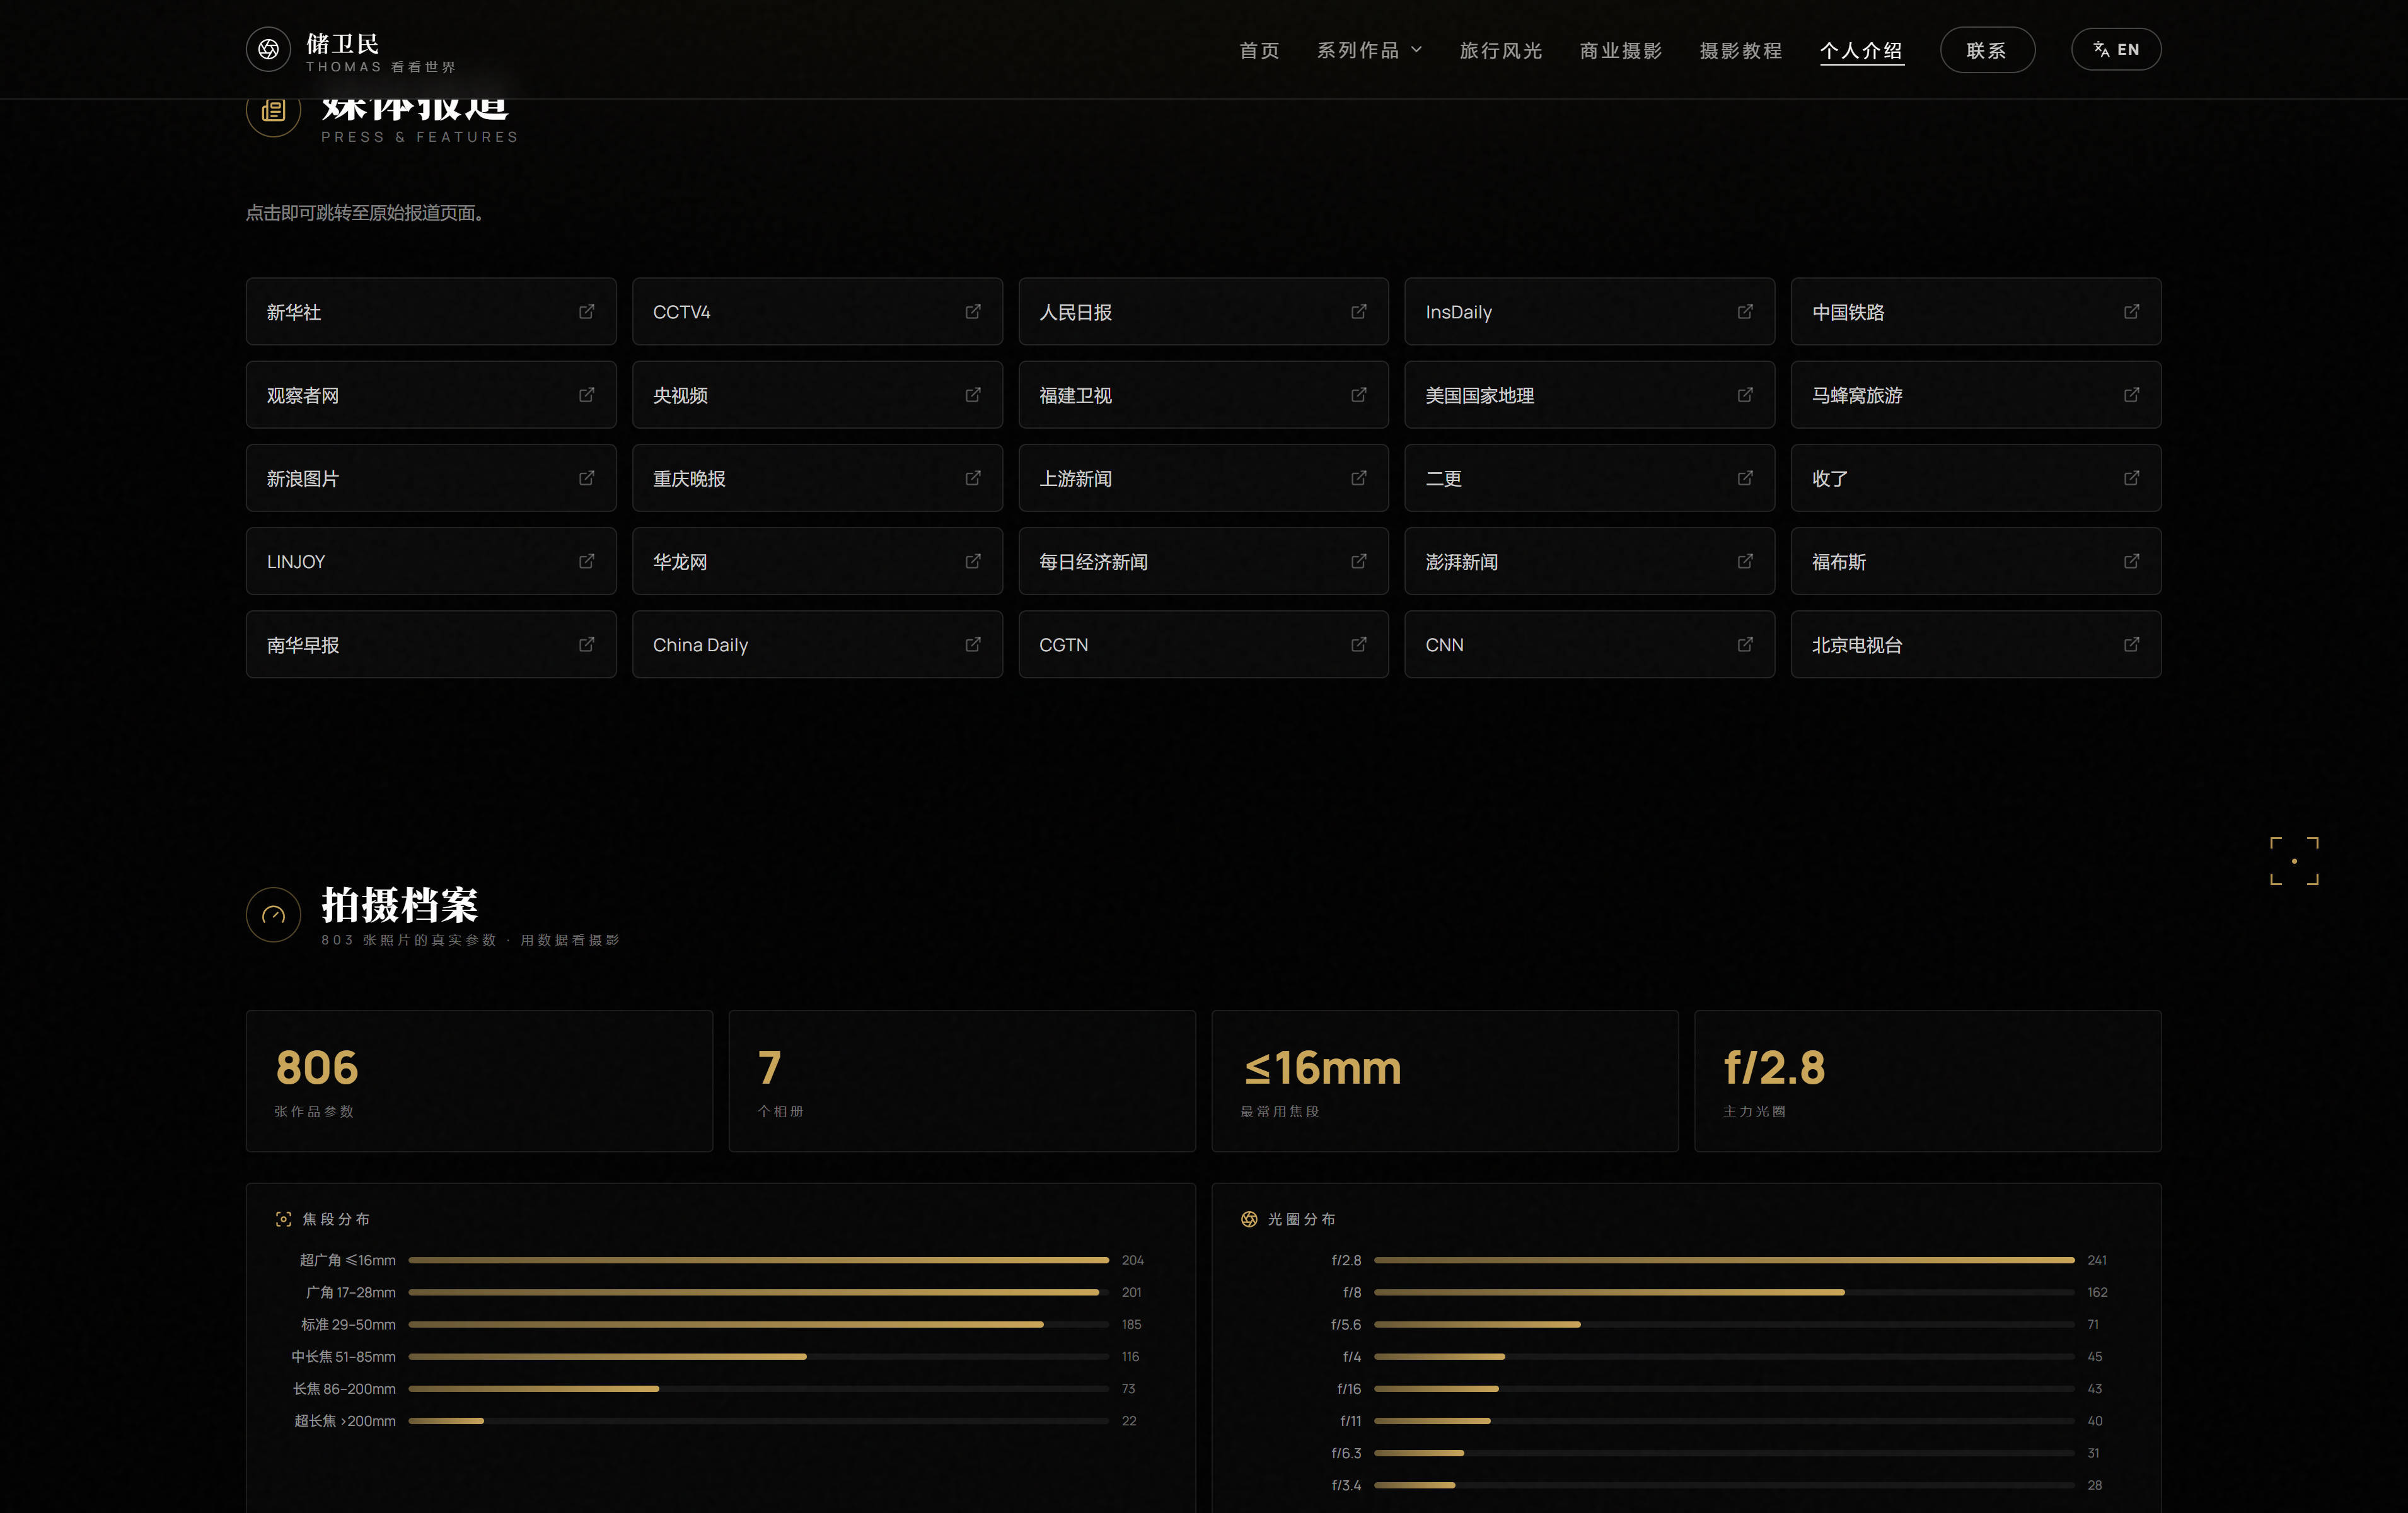2408x1513 pixels.
Task: Open external link icon on 福布斯 card
Action: 2132,561
